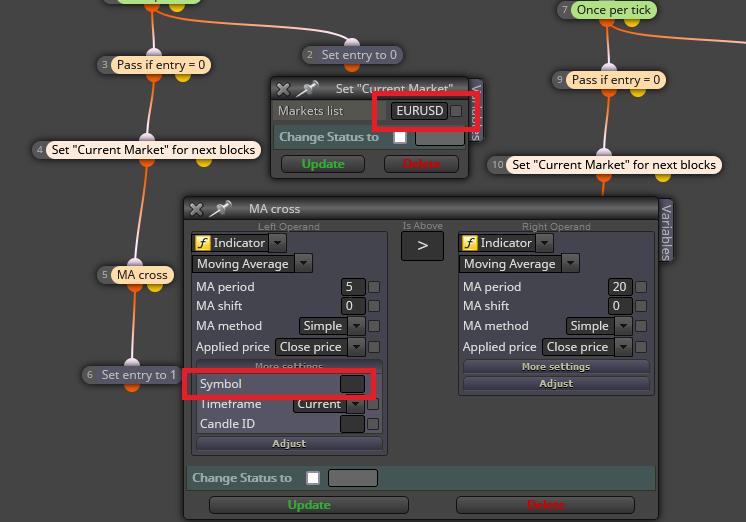Click orange output connector of block 6
Screen dimensions: 746x522
click(x=132, y=387)
